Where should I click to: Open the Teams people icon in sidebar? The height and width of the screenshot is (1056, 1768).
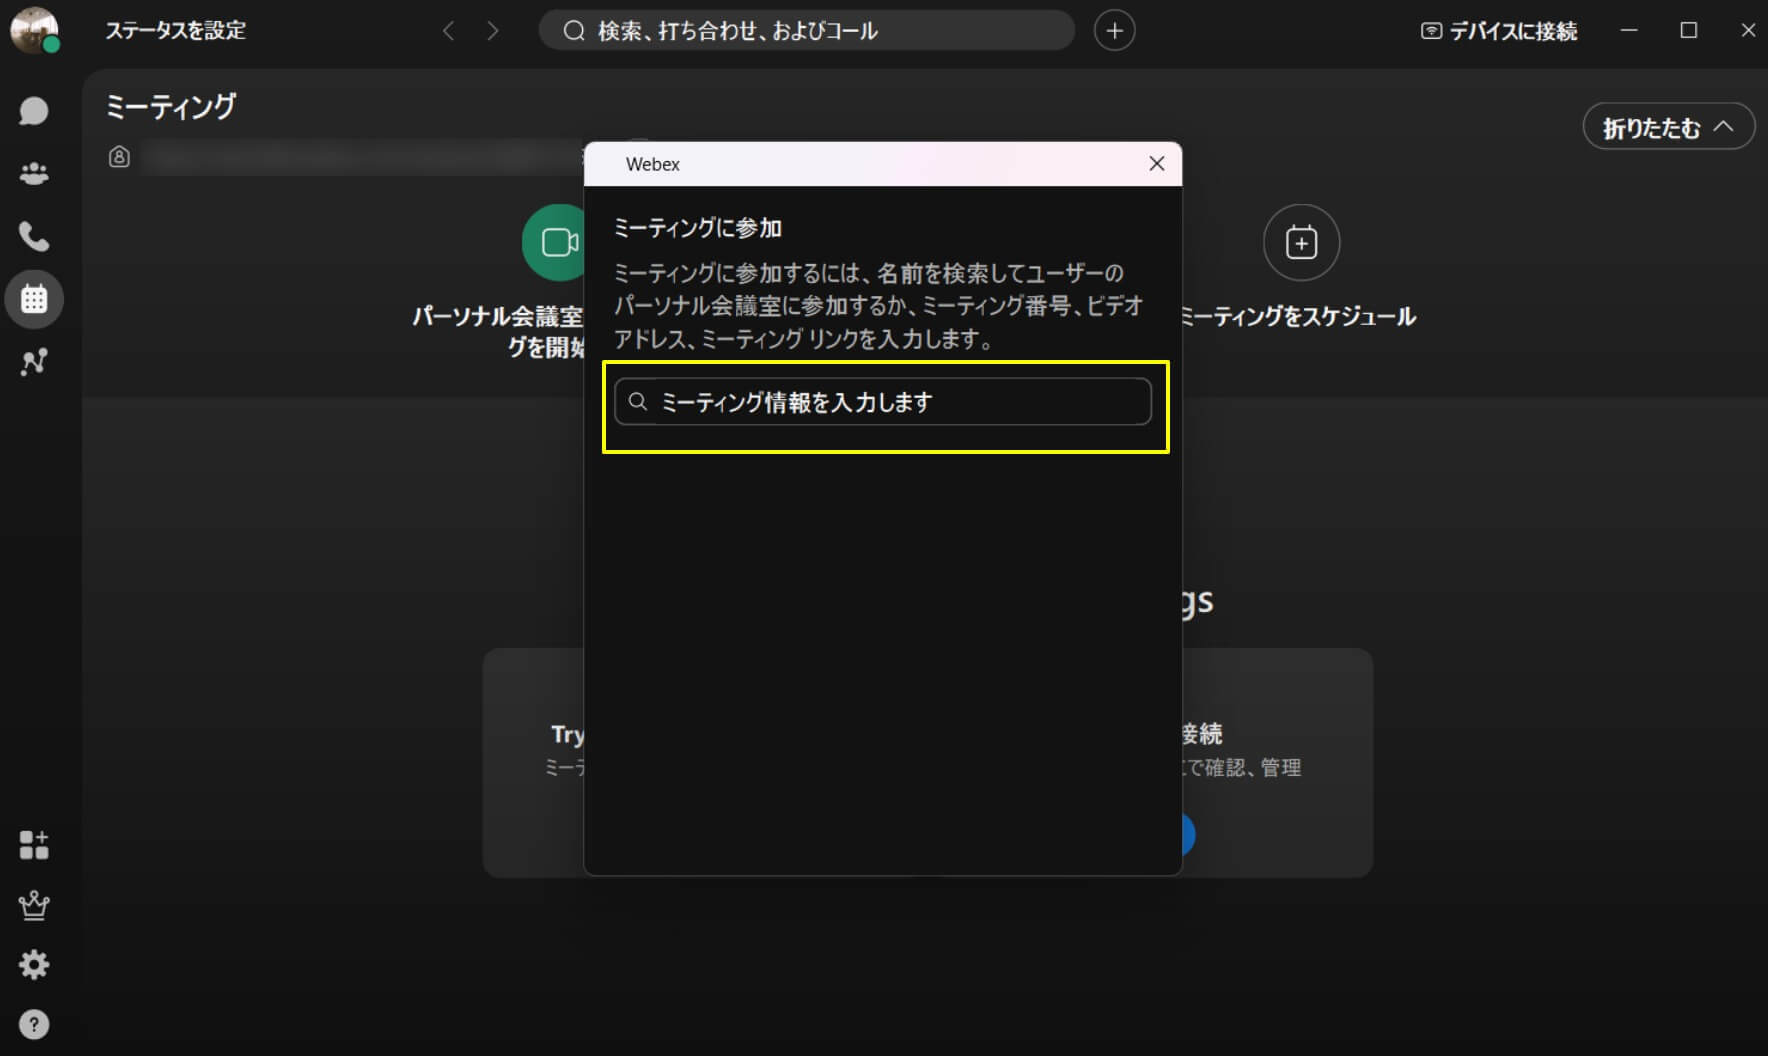point(34,174)
